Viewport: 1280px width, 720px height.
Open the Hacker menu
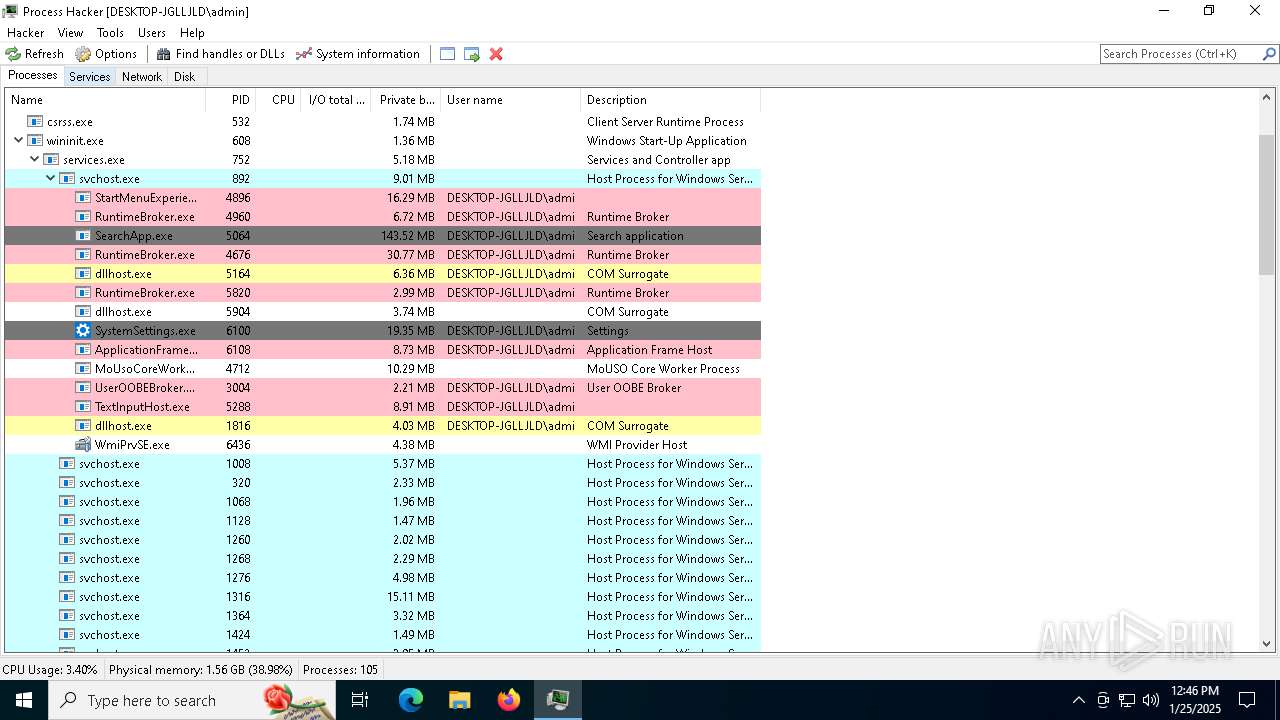[x=26, y=33]
